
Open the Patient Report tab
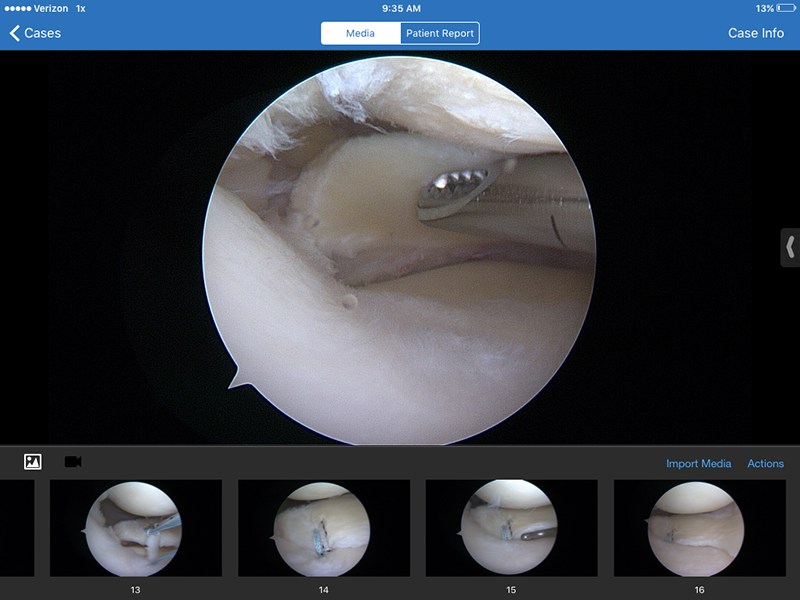pyautogui.click(x=440, y=33)
